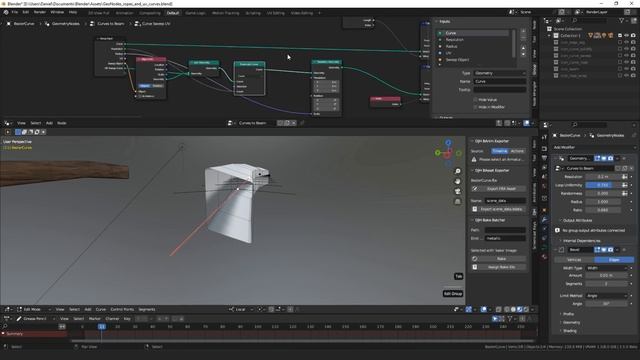Switch to the Default workspace tab
Viewport: 640px width, 360px height.
tap(173, 13)
